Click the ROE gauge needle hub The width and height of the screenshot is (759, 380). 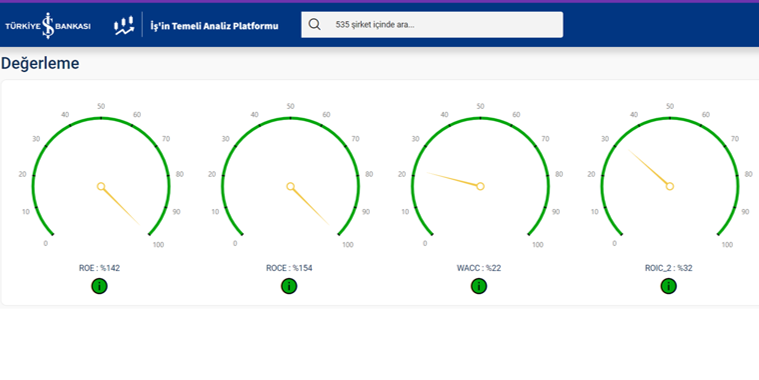(x=101, y=186)
